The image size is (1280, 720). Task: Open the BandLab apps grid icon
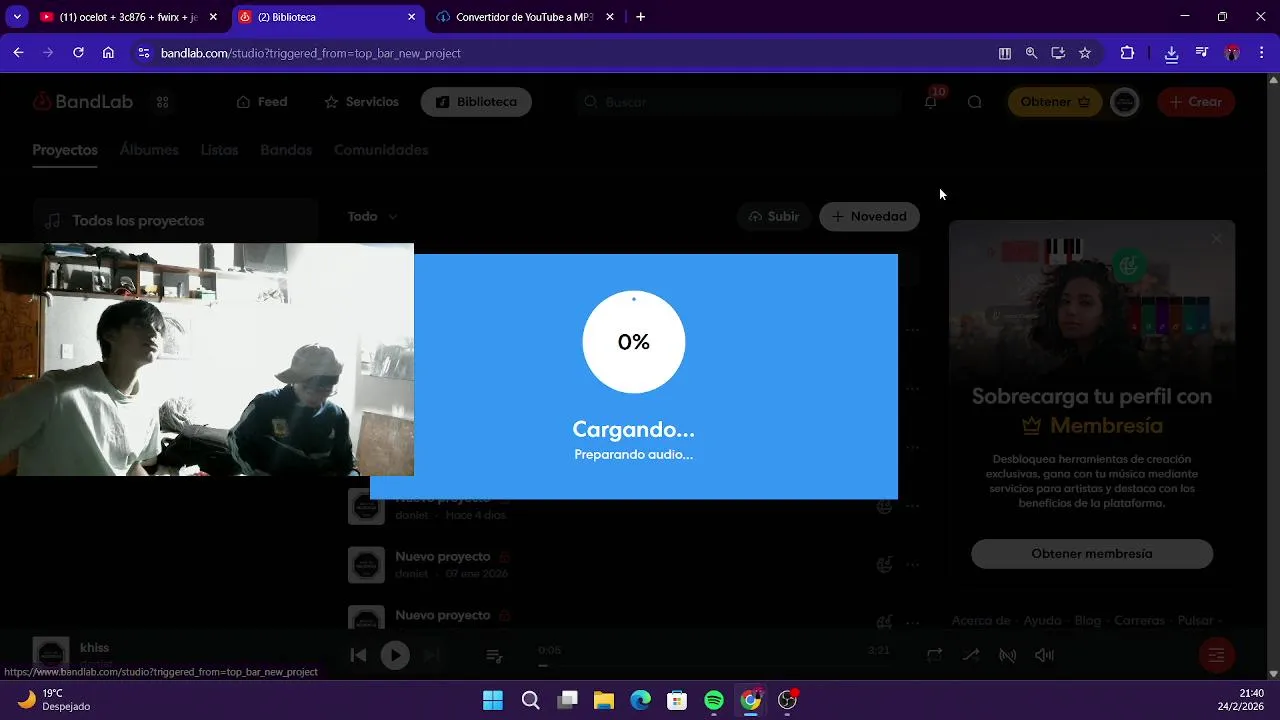pyautogui.click(x=162, y=102)
